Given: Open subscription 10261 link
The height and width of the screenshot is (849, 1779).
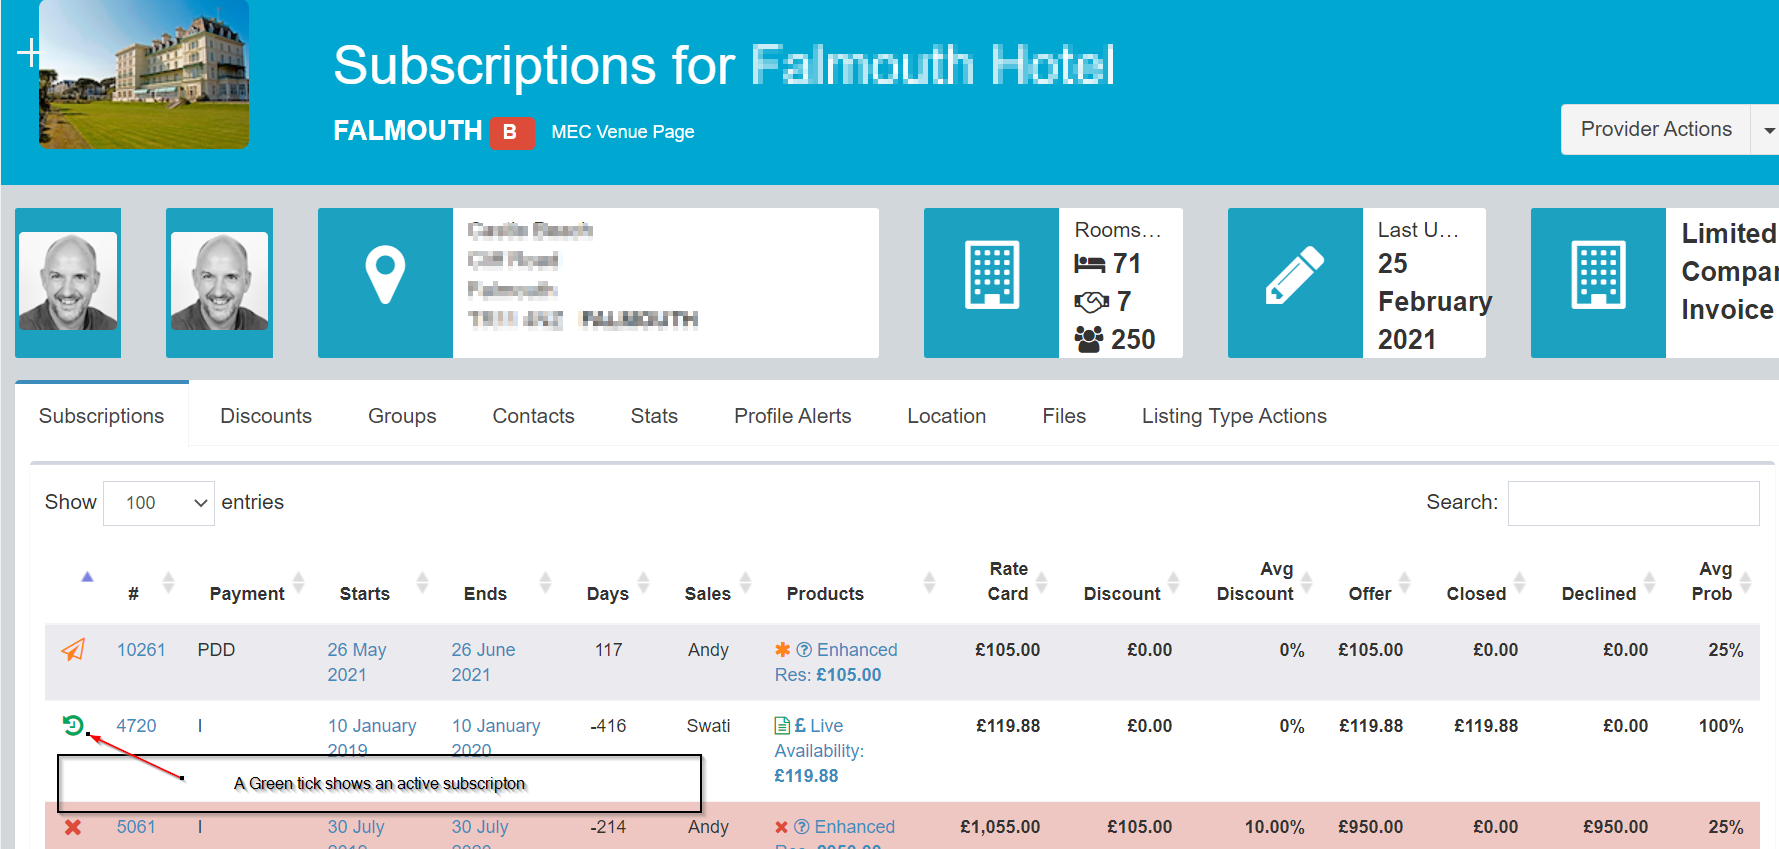Looking at the screenshot, I should 141,650.
